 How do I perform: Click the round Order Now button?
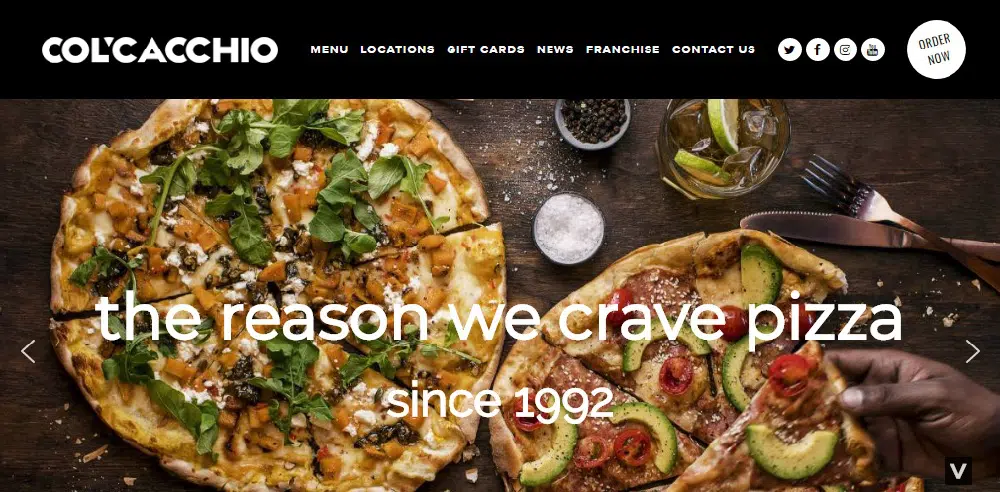[x=936, y=49]
